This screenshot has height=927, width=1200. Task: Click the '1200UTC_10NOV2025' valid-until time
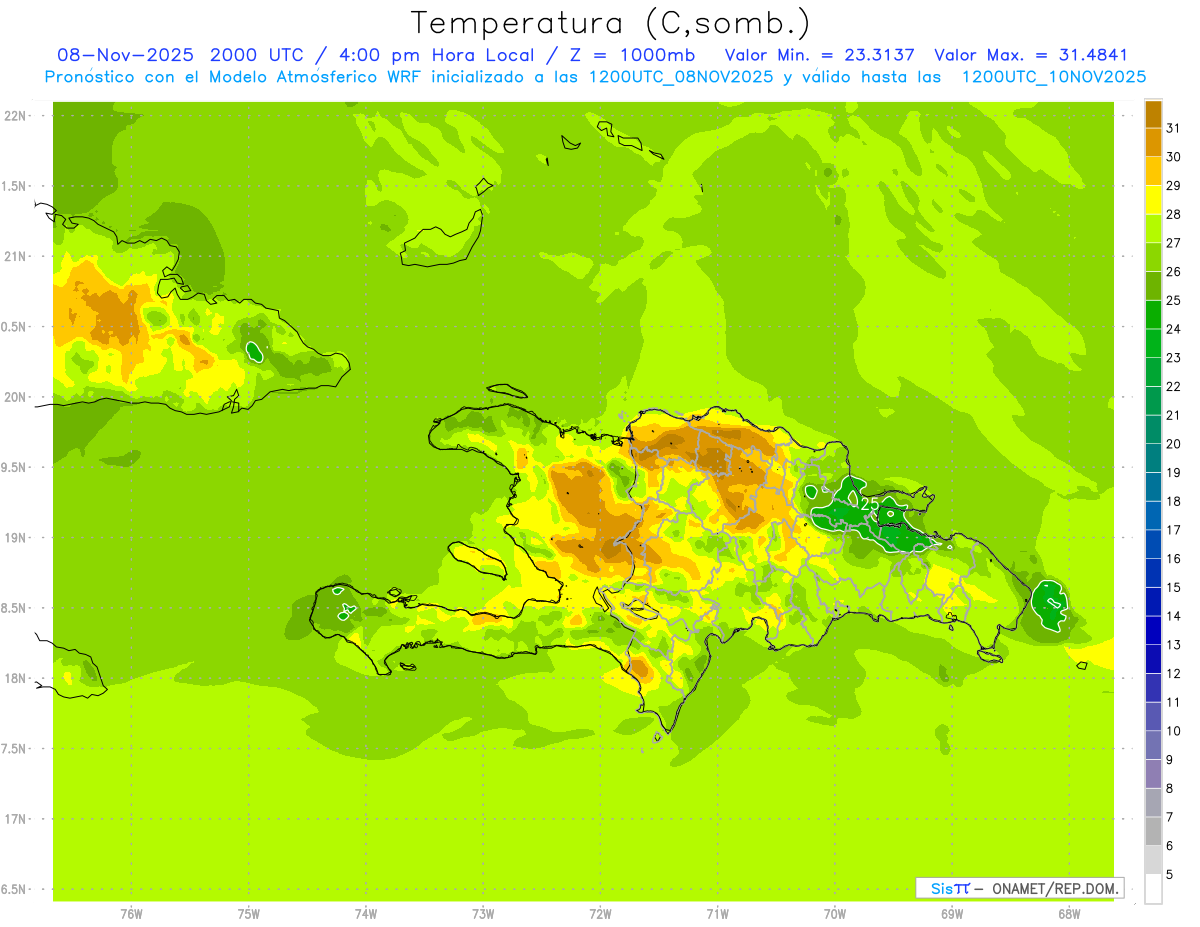pyautogui.click(x=1053, y=77)
